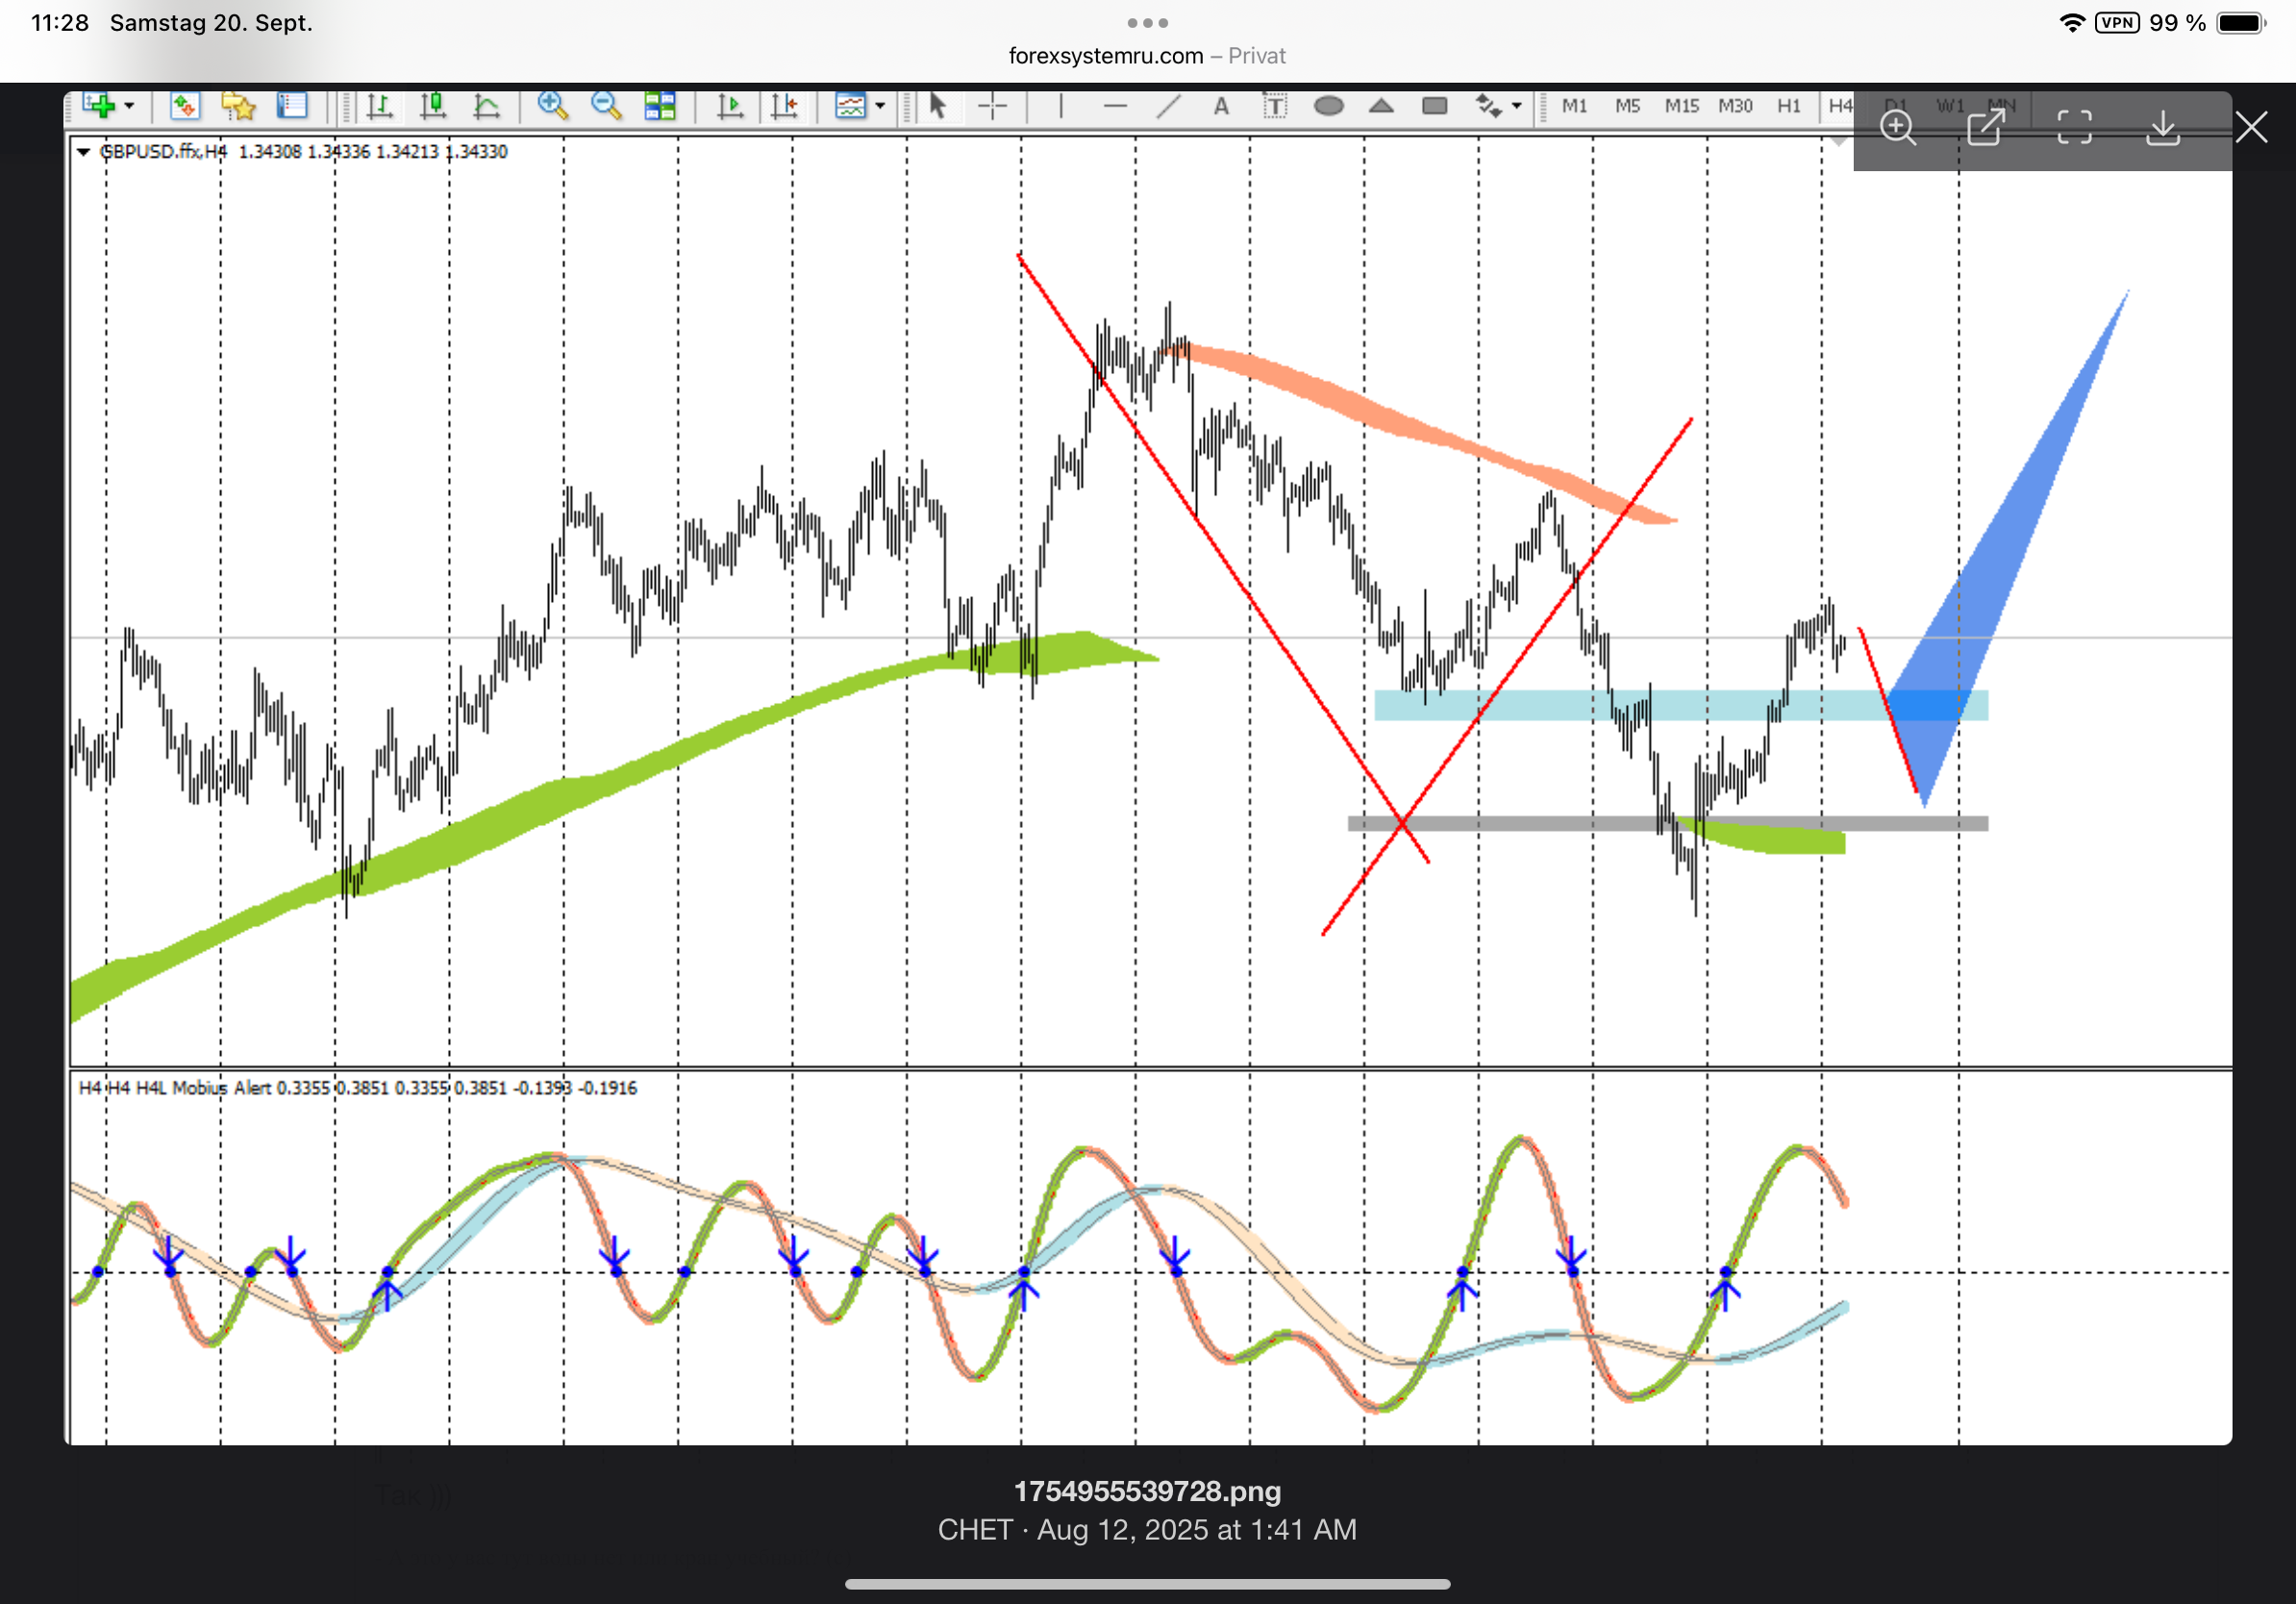Image resolution: width=2296 pixels, height=1604 pixels.
Task: Click the viewer's zoom magnifier button
Action: (x=1897, y=128)
